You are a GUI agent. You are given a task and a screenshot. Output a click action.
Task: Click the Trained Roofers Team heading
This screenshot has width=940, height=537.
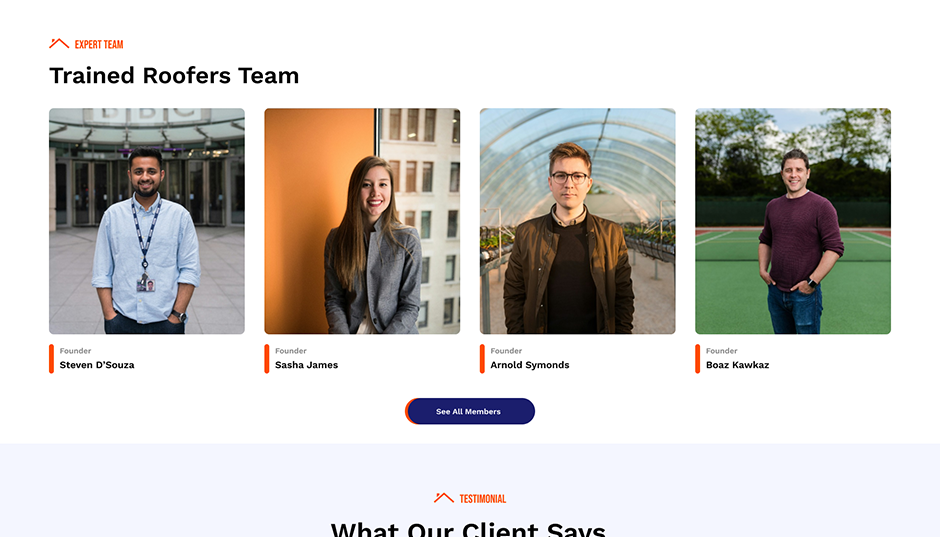pyautogui.click(x=174, y=76)
